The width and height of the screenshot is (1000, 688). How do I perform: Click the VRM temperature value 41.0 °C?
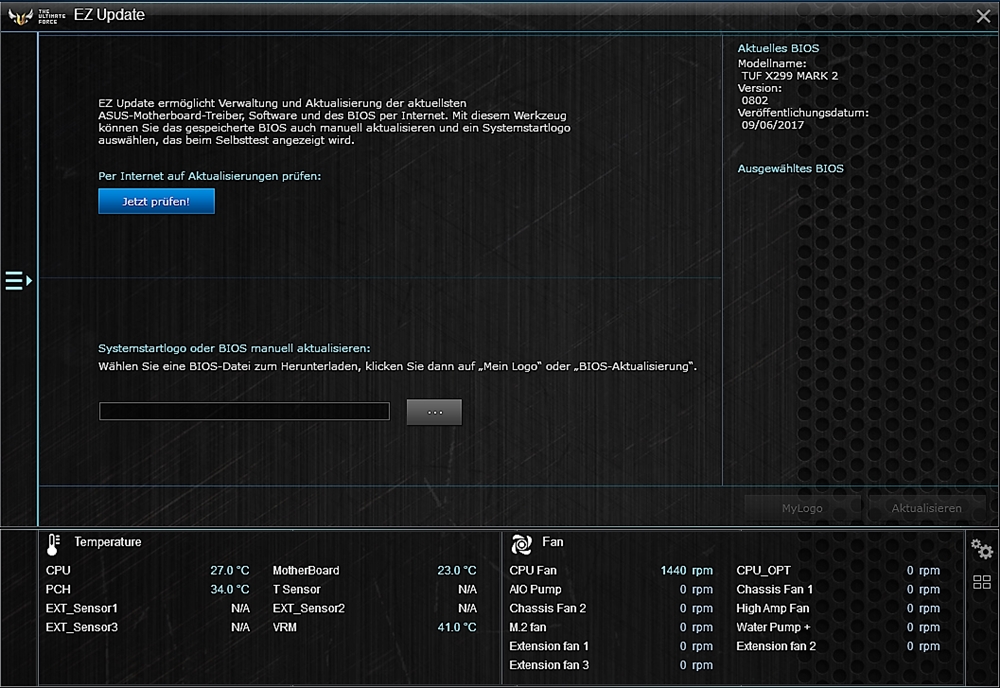point(457,627)
